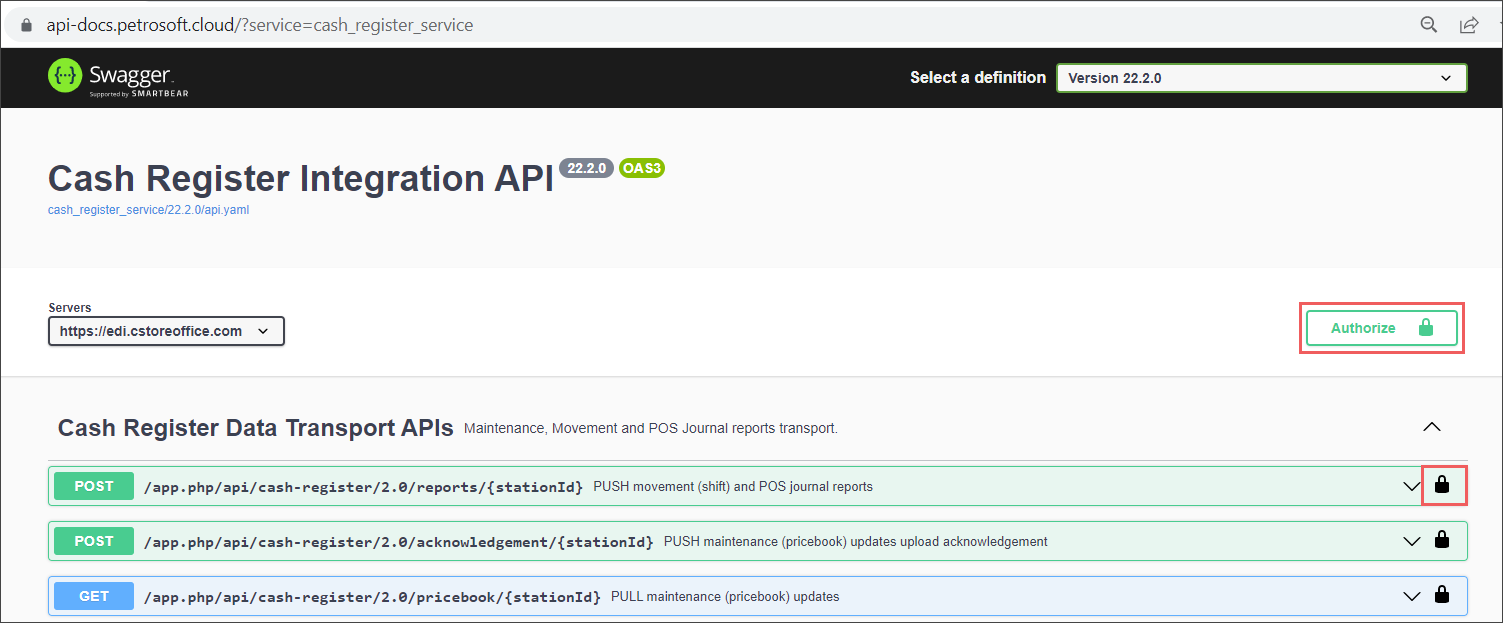Click the padlock icon inside the Authorize button

point(1424,327)
